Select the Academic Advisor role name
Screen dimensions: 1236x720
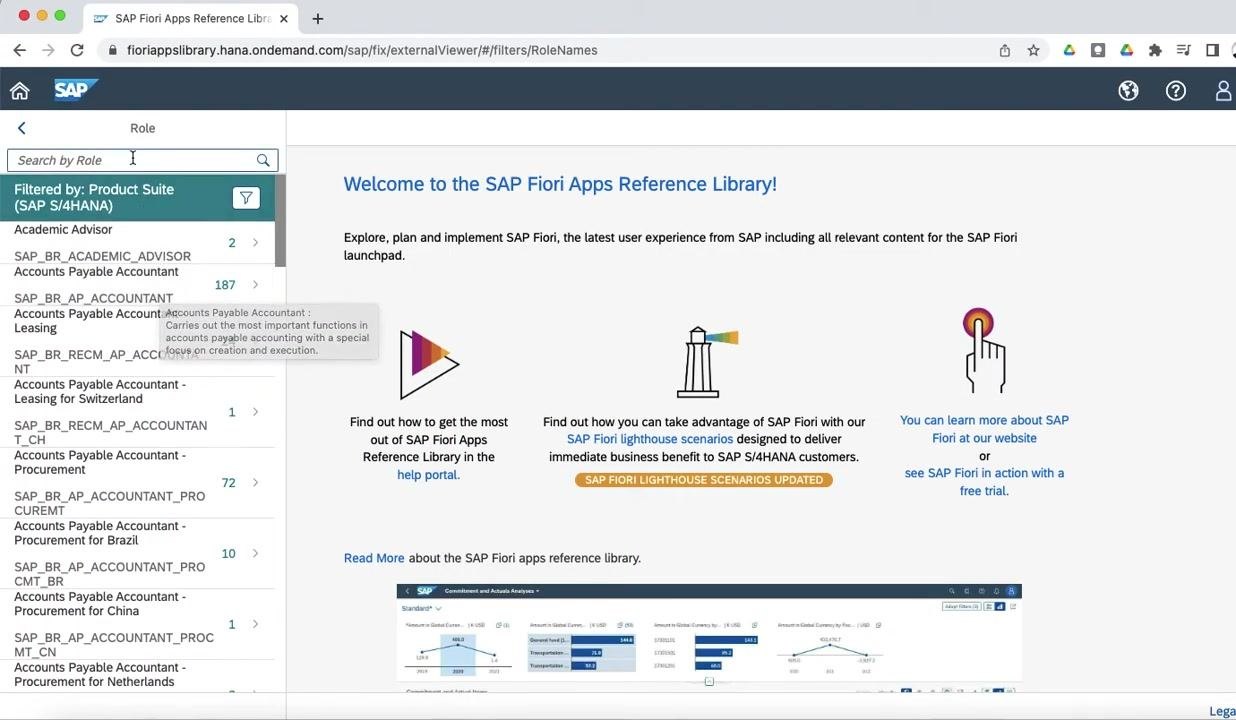[63, 230]
